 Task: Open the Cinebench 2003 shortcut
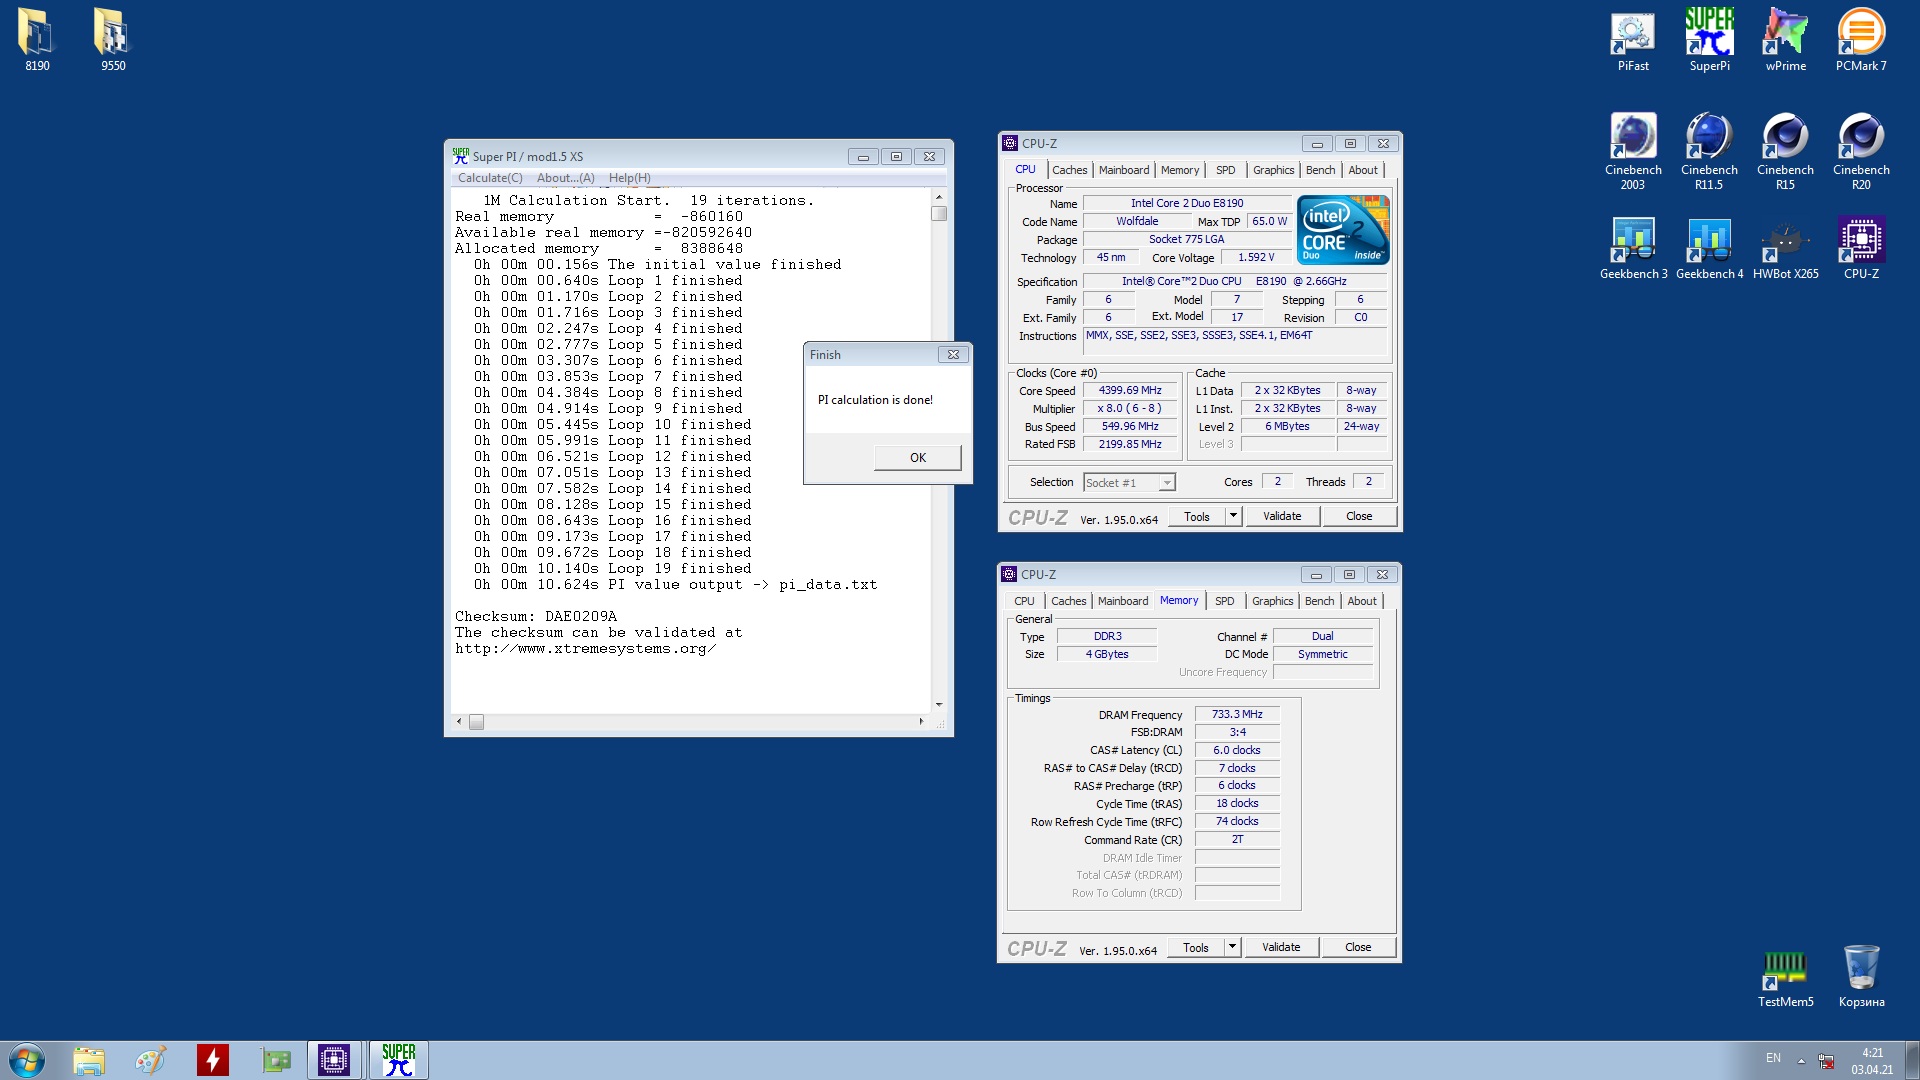(1633, 151)
